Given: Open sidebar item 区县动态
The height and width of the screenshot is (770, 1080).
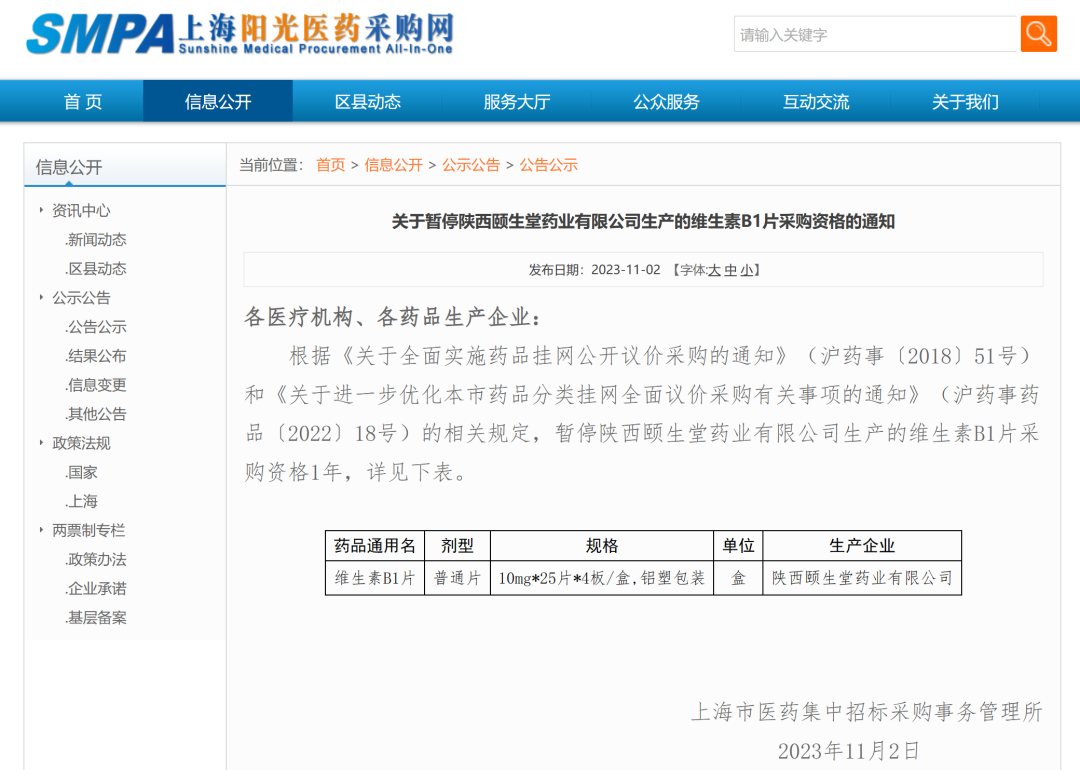Looking at the screenshot, I should (96, 269).
